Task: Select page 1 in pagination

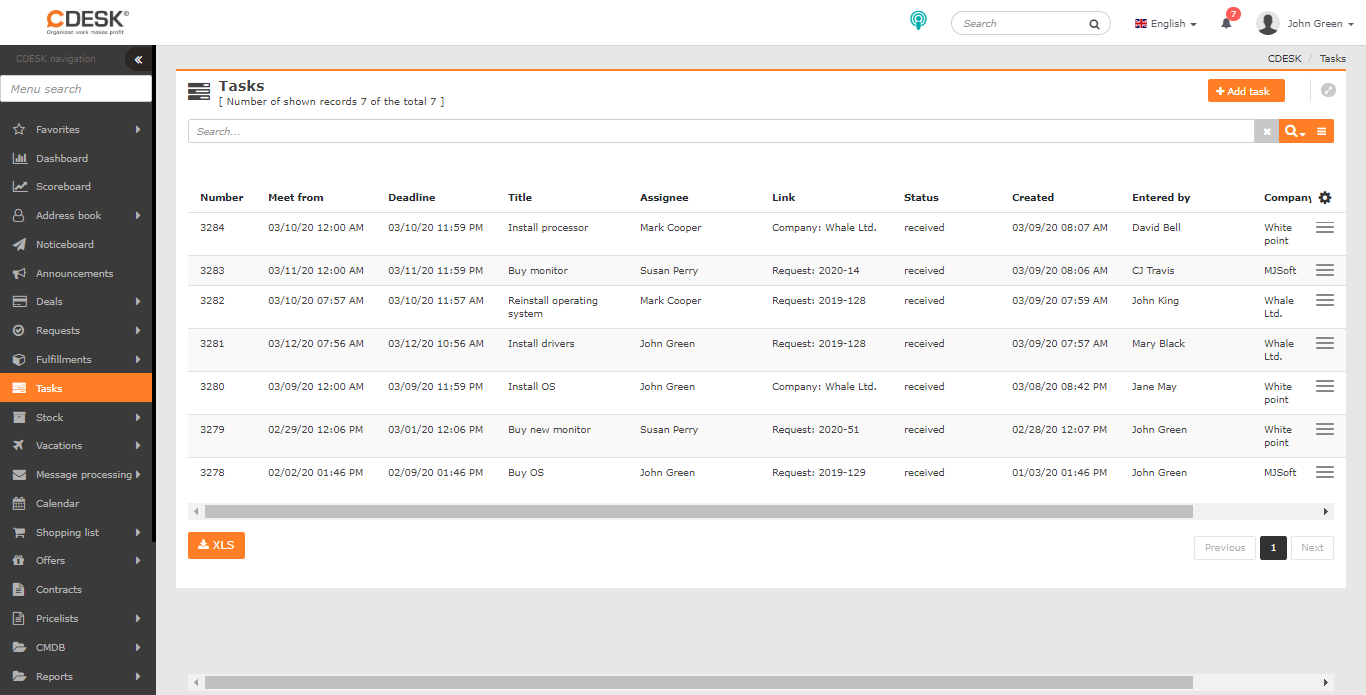Action: pyautogui.click(x=1273, y=547)
